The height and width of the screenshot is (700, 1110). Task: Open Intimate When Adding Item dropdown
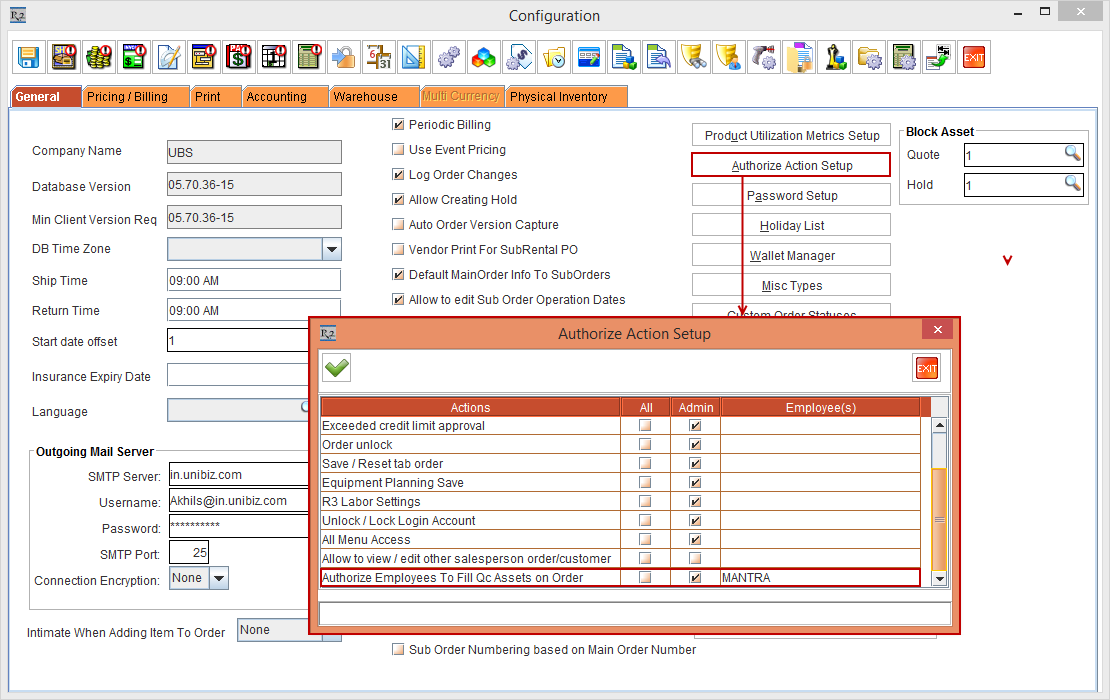[273, 630]
